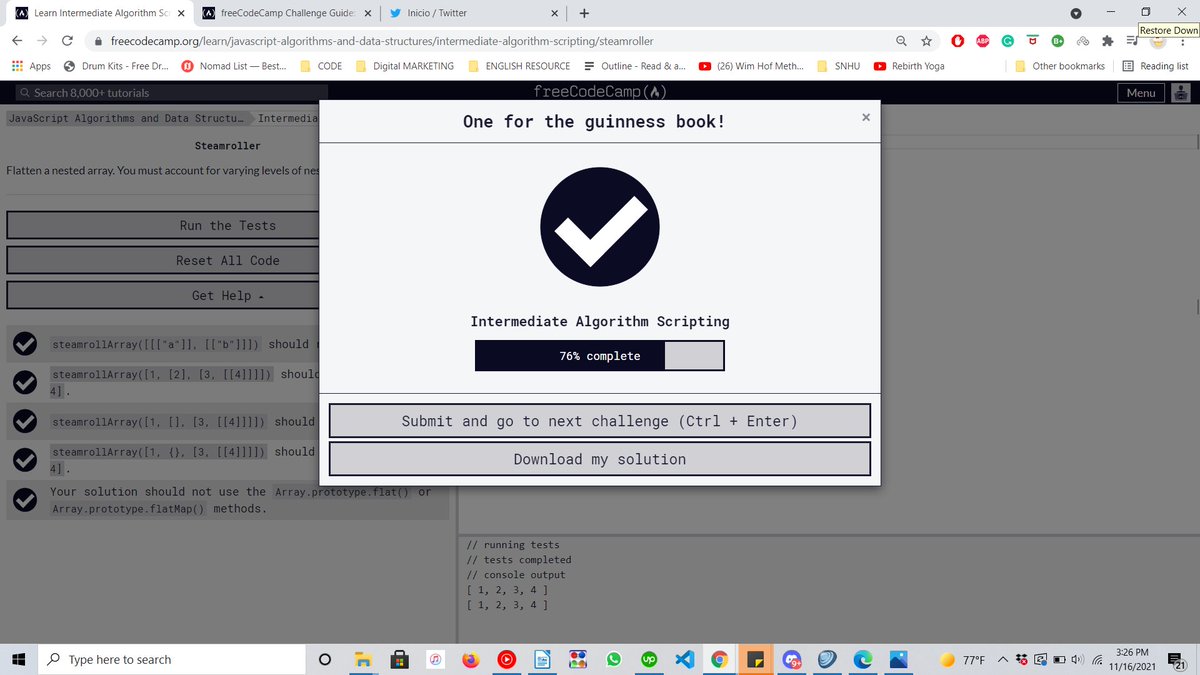Click the Type here to search box
Viewport: 1200px width, 675px height.
coord(170,659)
